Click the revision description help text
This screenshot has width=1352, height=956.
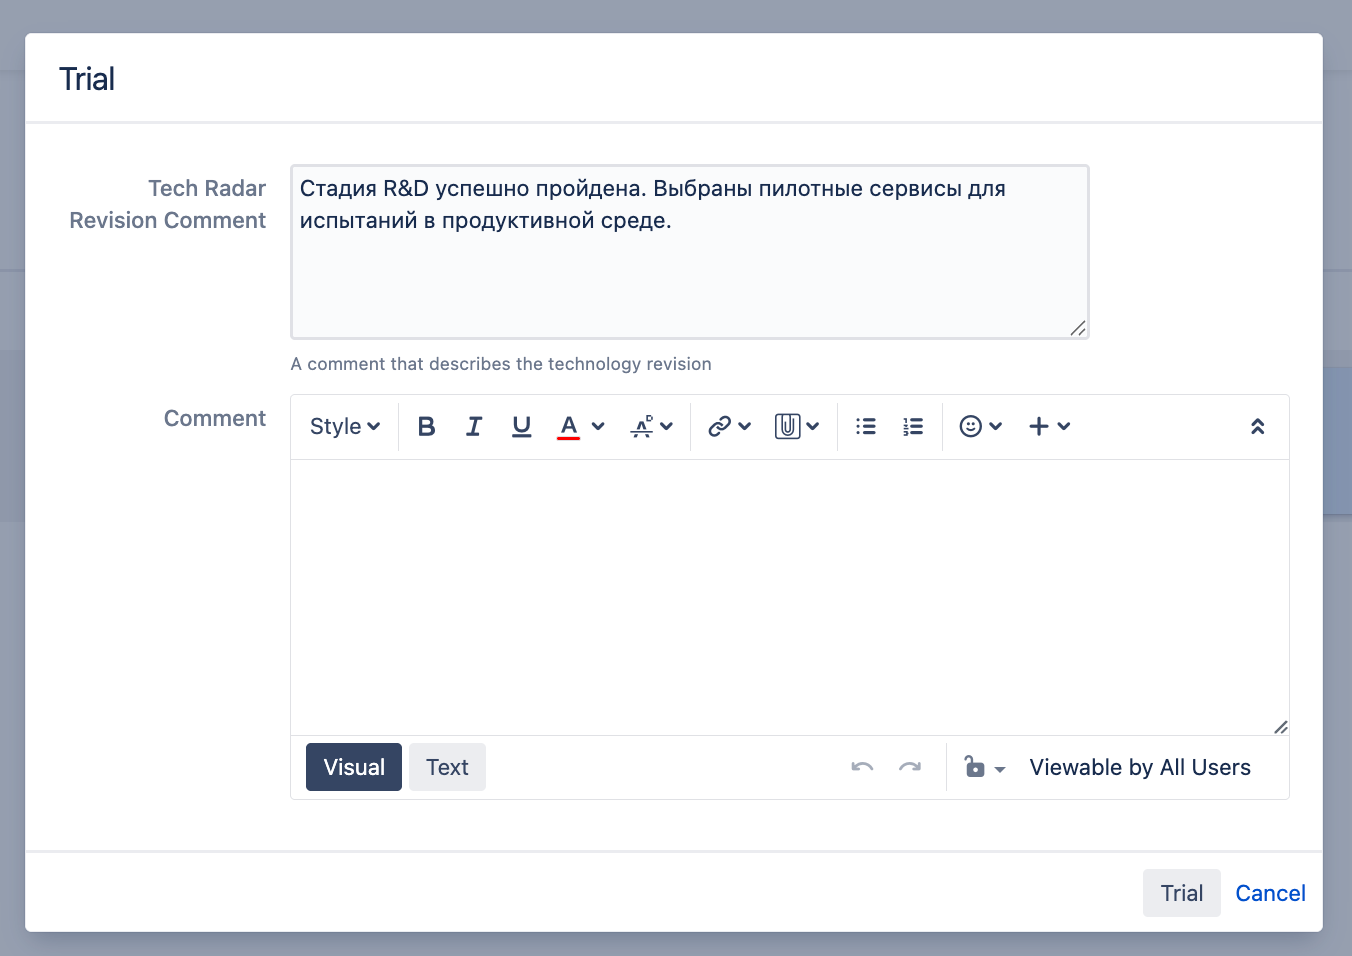[501, 364]
